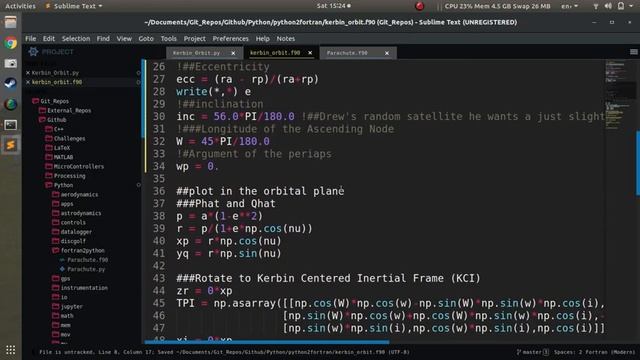Click the master git branch indicator
640x360 pixels.
click(x=532, y=352)
